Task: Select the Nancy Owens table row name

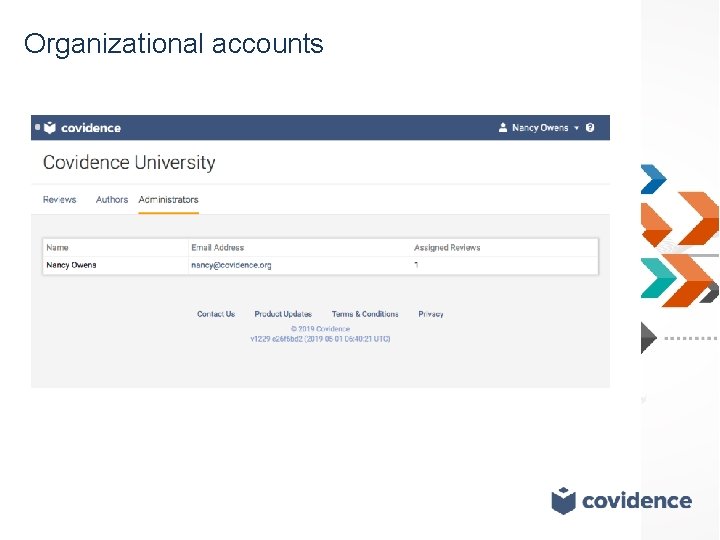Action: coord(71,265)
